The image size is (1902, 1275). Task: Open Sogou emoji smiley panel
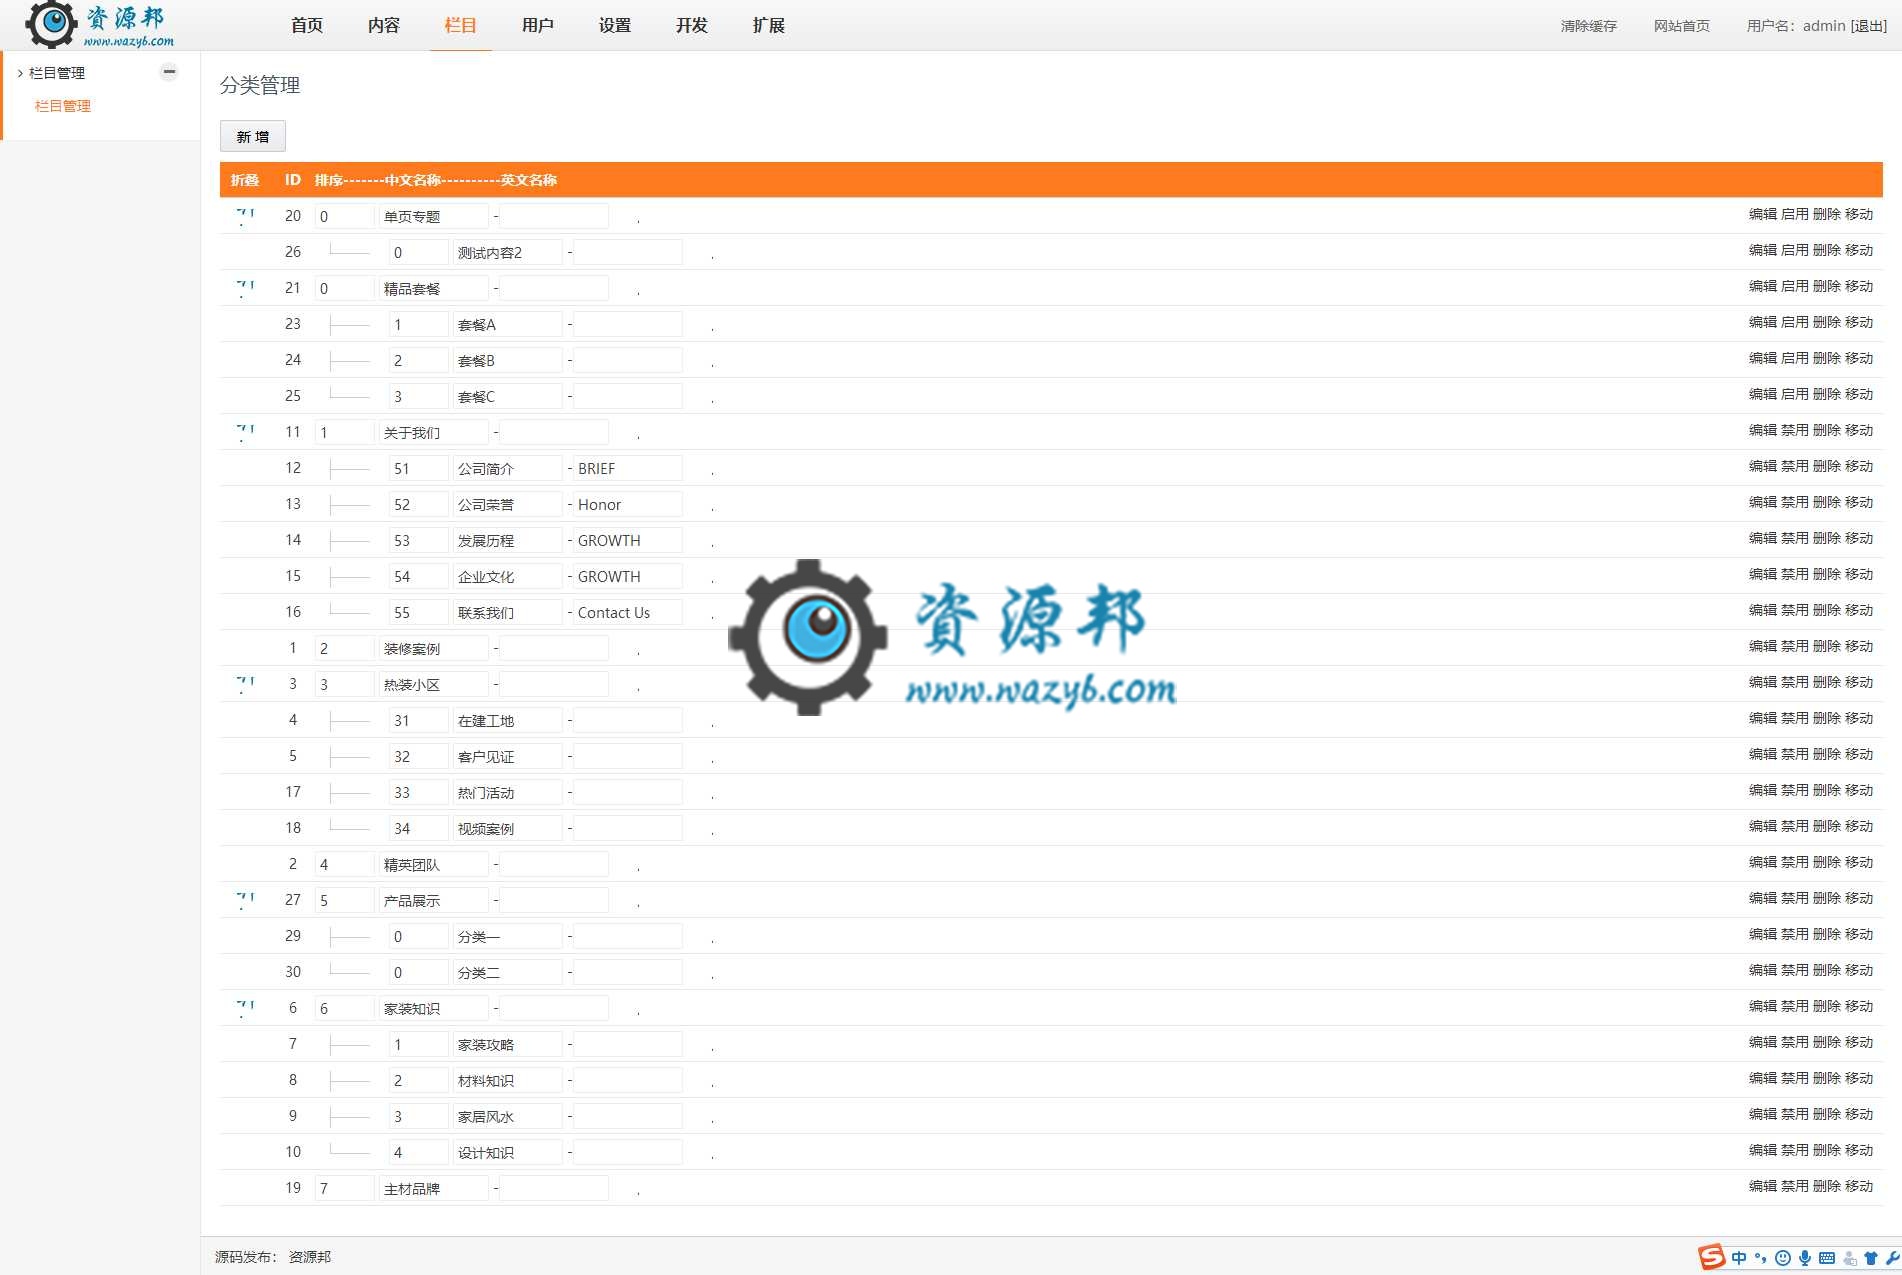(1783, 1258)
